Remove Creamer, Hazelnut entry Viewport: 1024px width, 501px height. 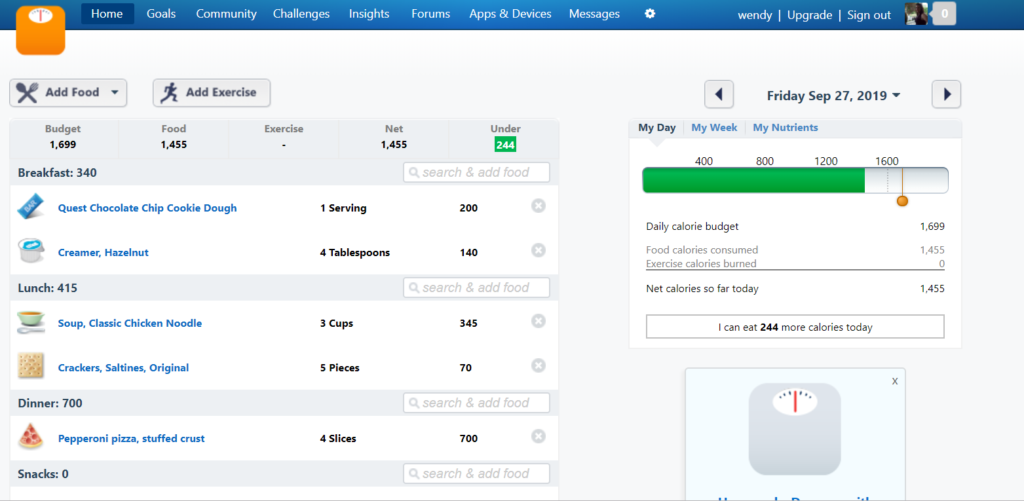click(x=538, y=250)
